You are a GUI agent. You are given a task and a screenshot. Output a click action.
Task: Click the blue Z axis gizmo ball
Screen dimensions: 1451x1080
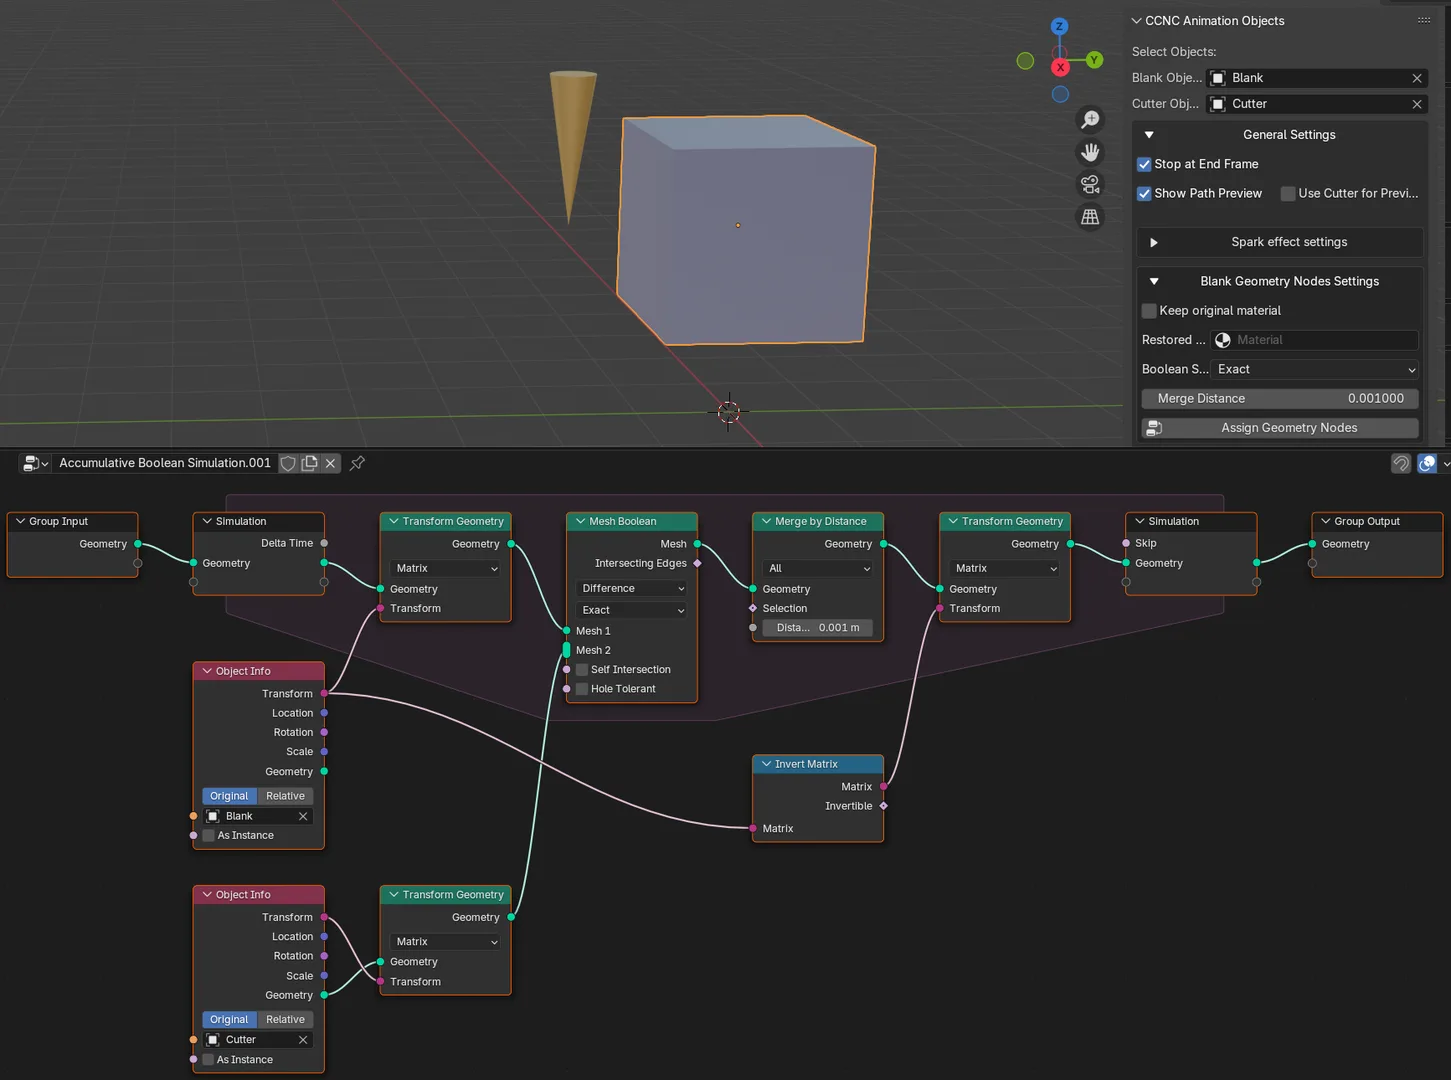1060,26
